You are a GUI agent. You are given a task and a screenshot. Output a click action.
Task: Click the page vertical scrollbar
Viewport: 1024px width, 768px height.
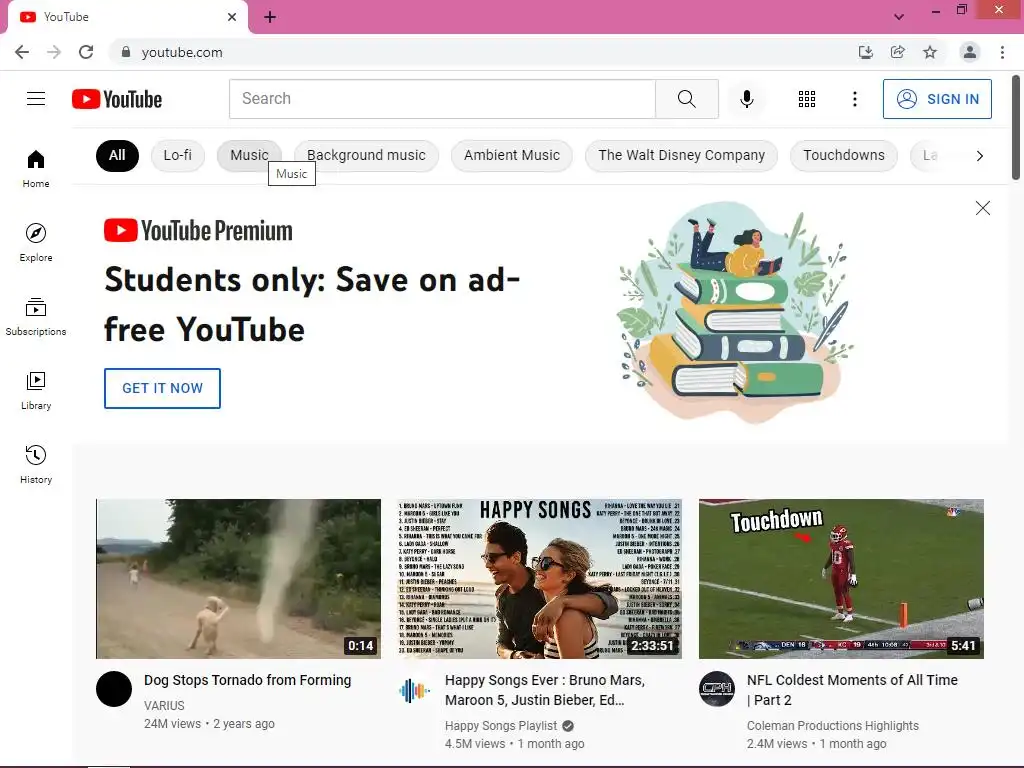[1016, 127]
